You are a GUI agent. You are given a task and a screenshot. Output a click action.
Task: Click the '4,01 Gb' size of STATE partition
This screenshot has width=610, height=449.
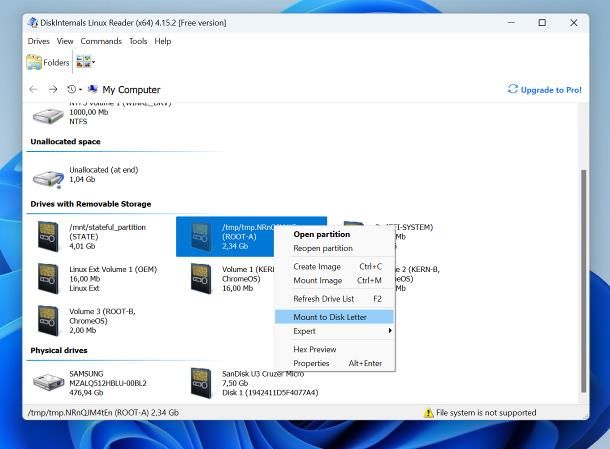pos(82,246)
